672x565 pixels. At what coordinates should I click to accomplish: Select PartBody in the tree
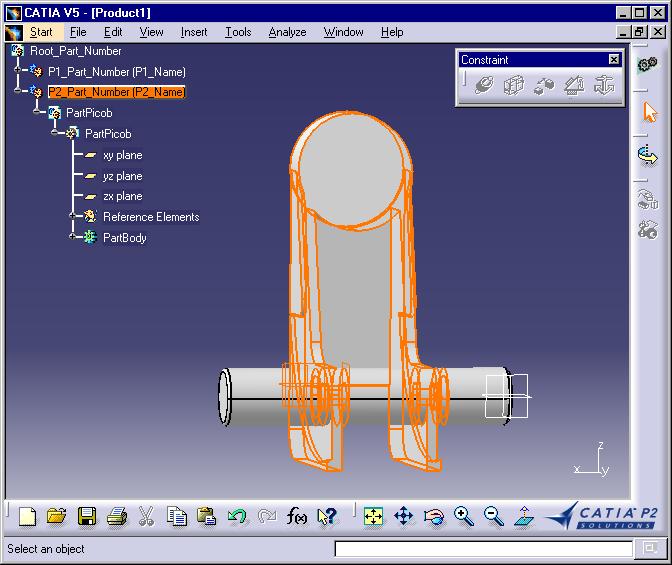click(x=125, y=237)
